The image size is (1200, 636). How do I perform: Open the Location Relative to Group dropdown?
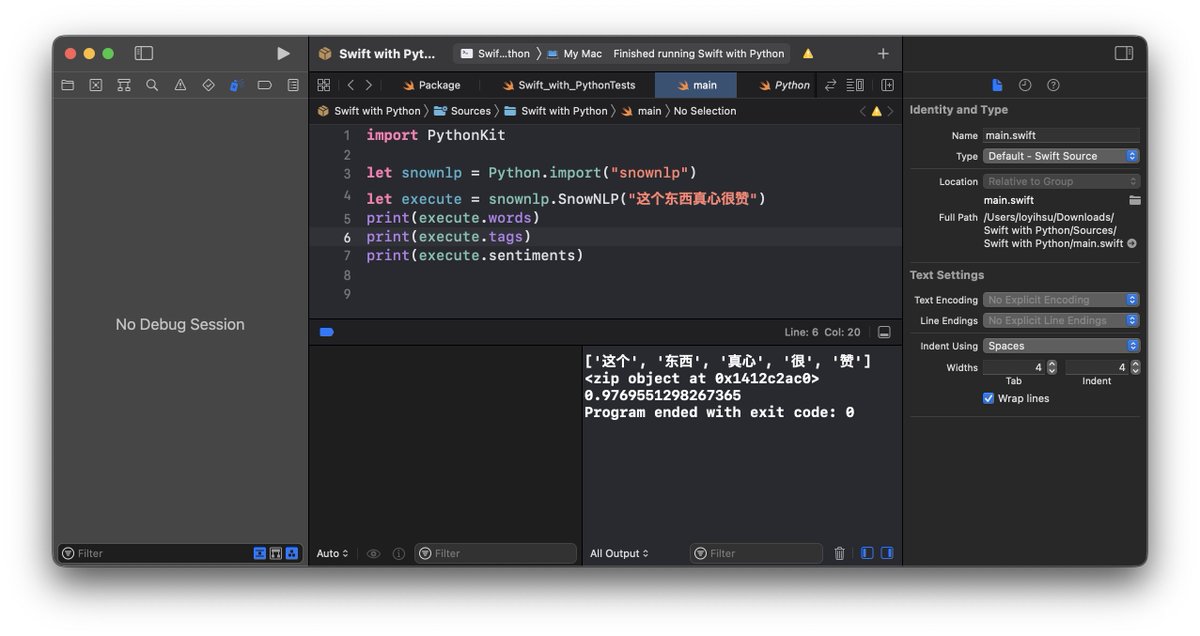click(1061, 181)
